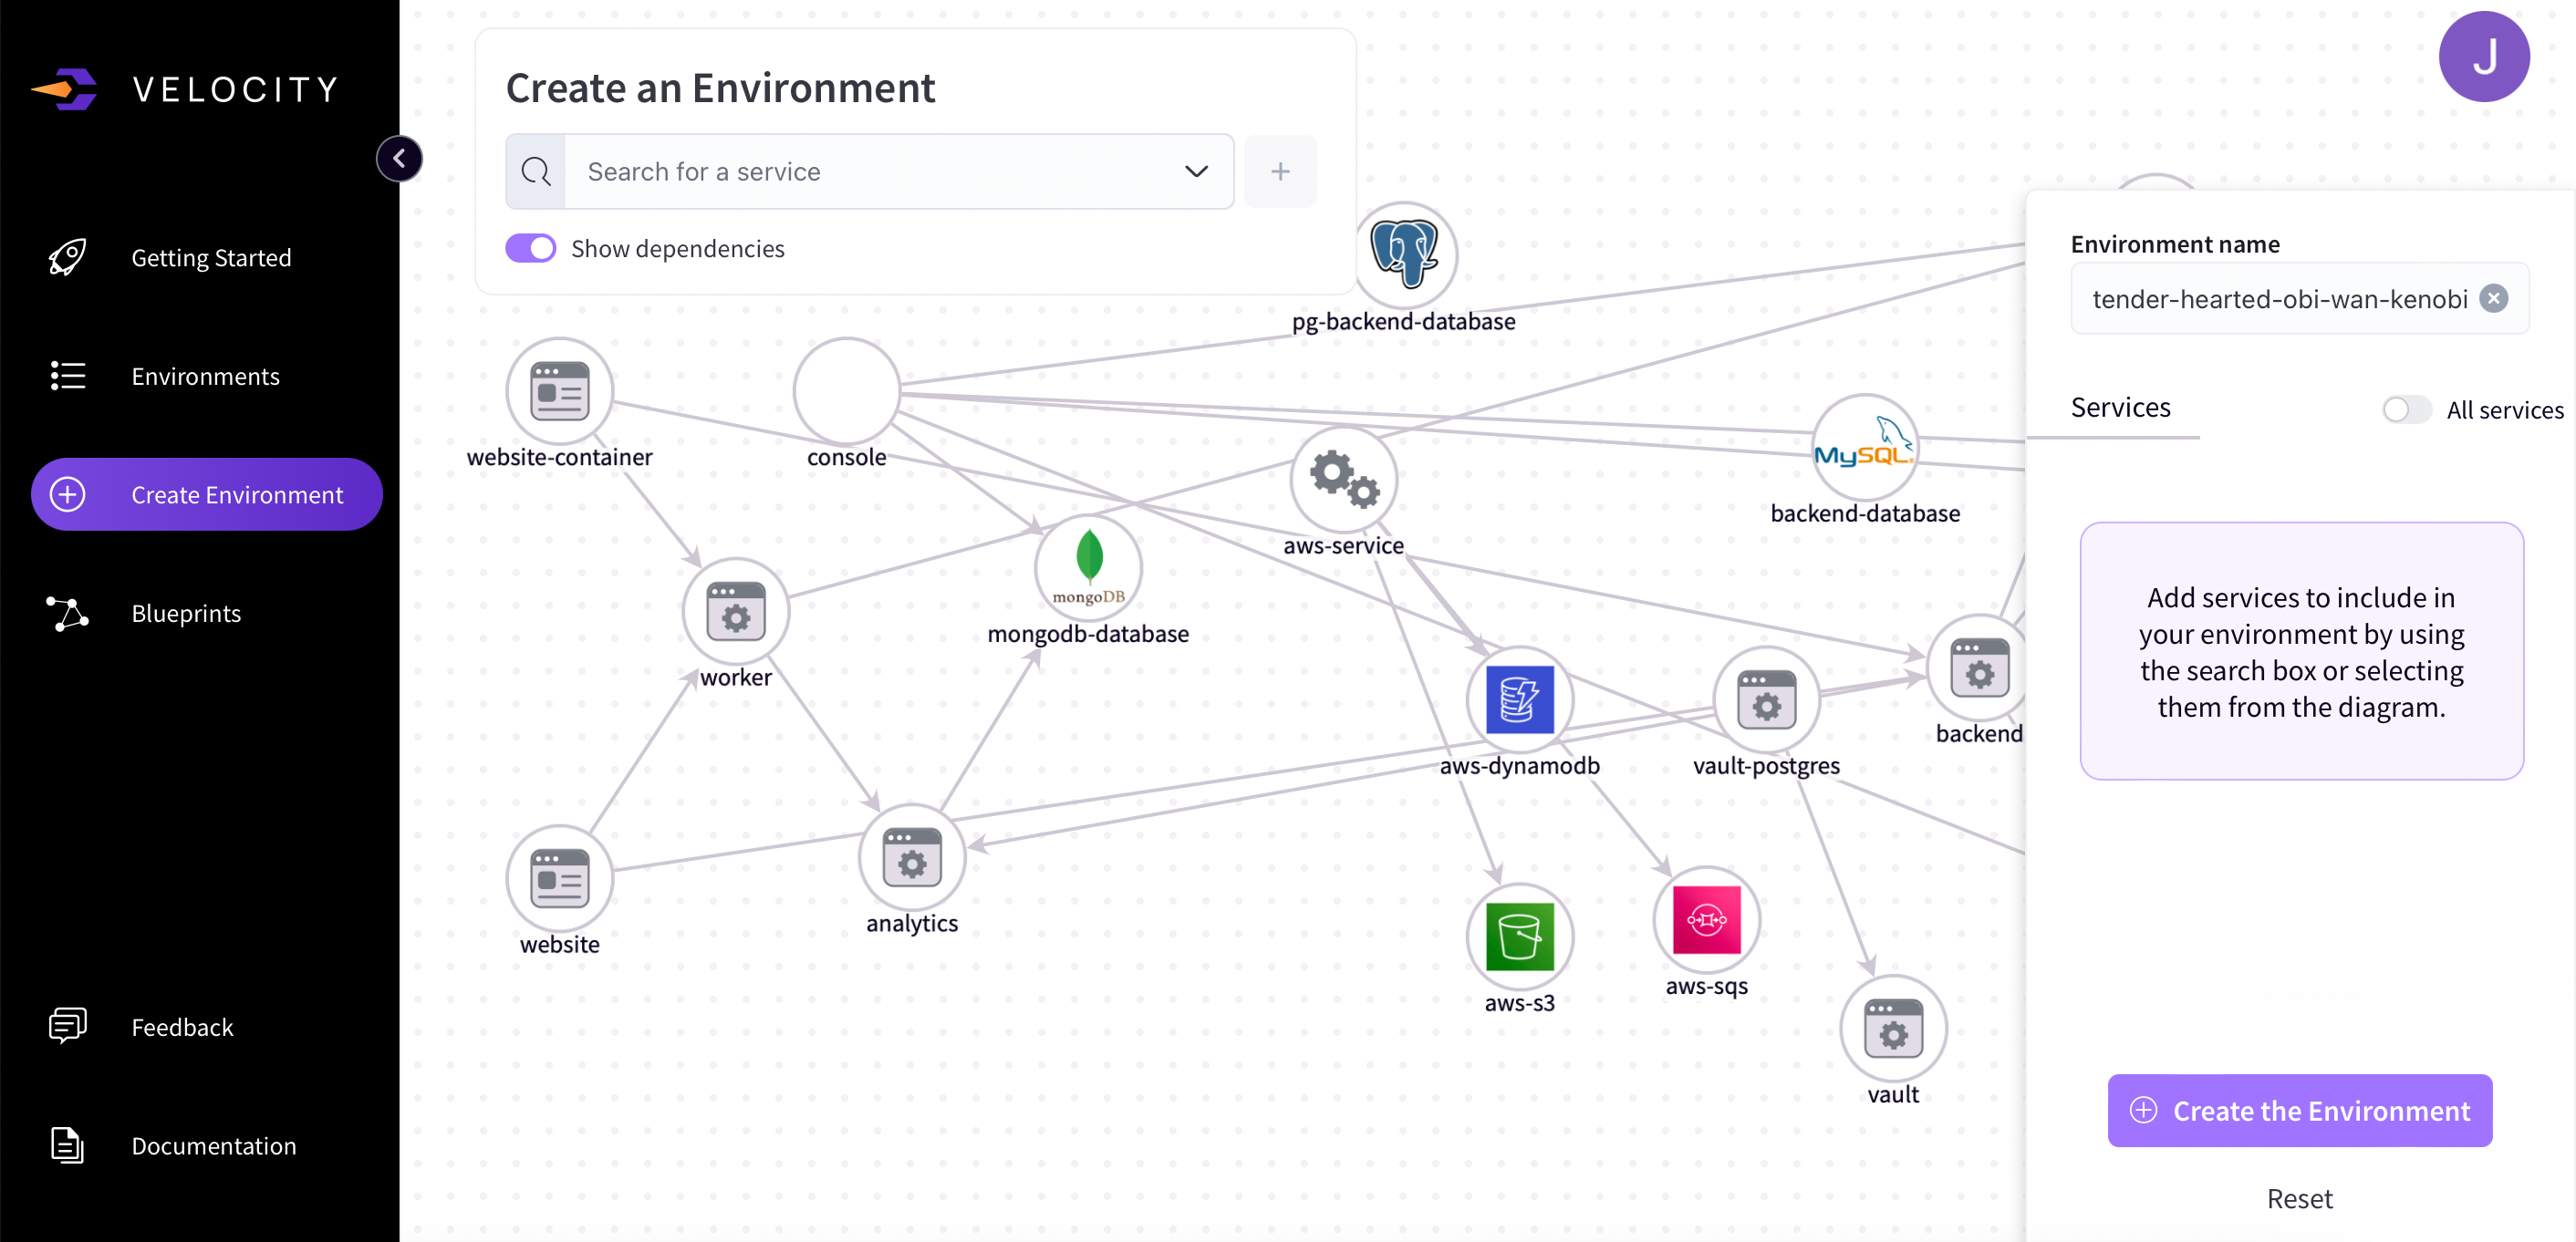Click the plus circle icon in Create Environment
The image size is (2576, 1242).
67,494
